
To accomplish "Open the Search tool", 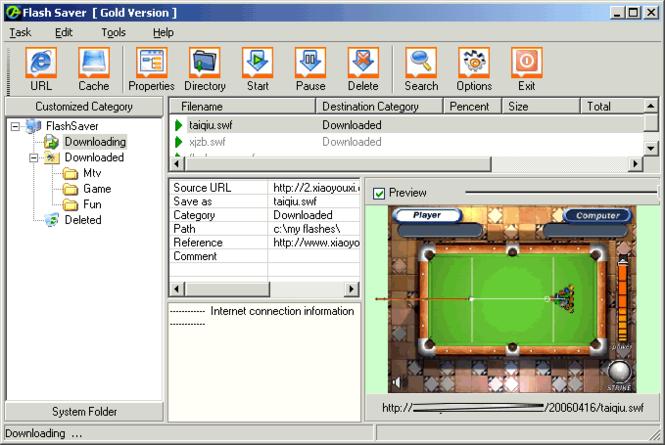I will click(421, 70).
